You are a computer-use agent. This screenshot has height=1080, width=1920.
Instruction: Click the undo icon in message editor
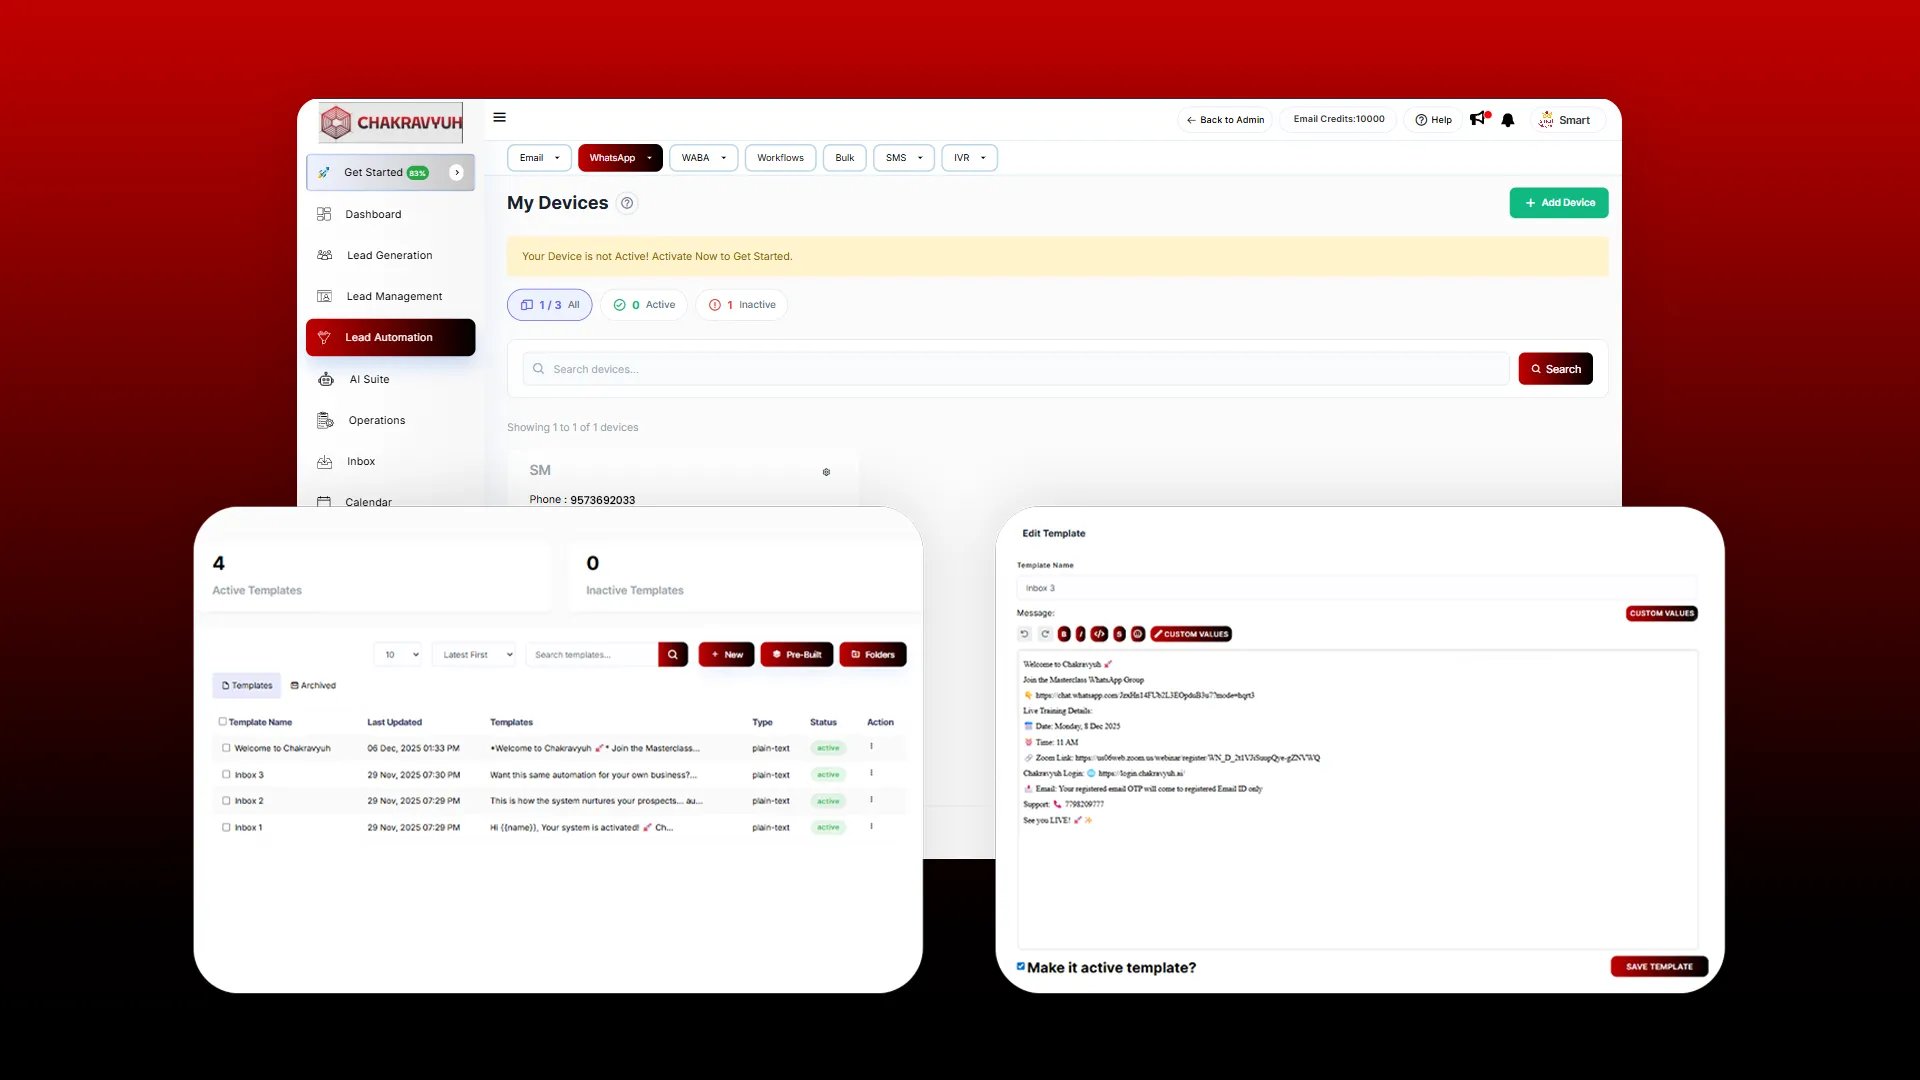coord(1024,634)
